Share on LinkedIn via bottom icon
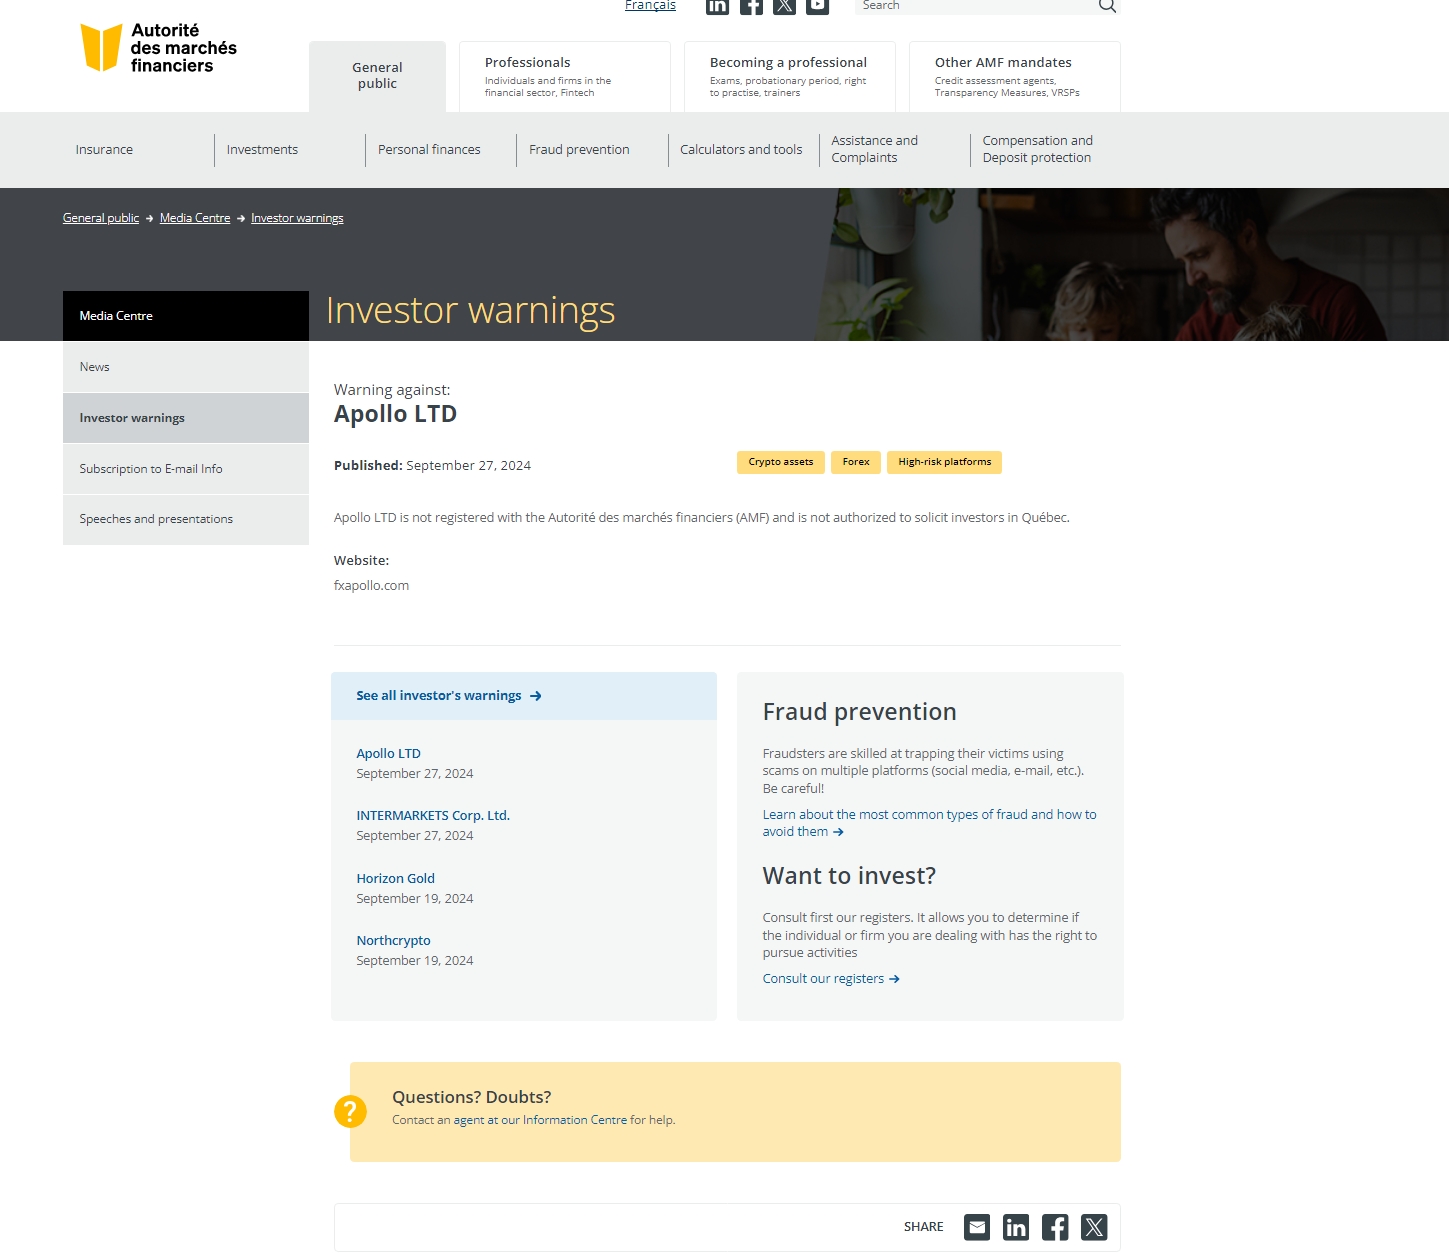 [x=1016, y=1227]
